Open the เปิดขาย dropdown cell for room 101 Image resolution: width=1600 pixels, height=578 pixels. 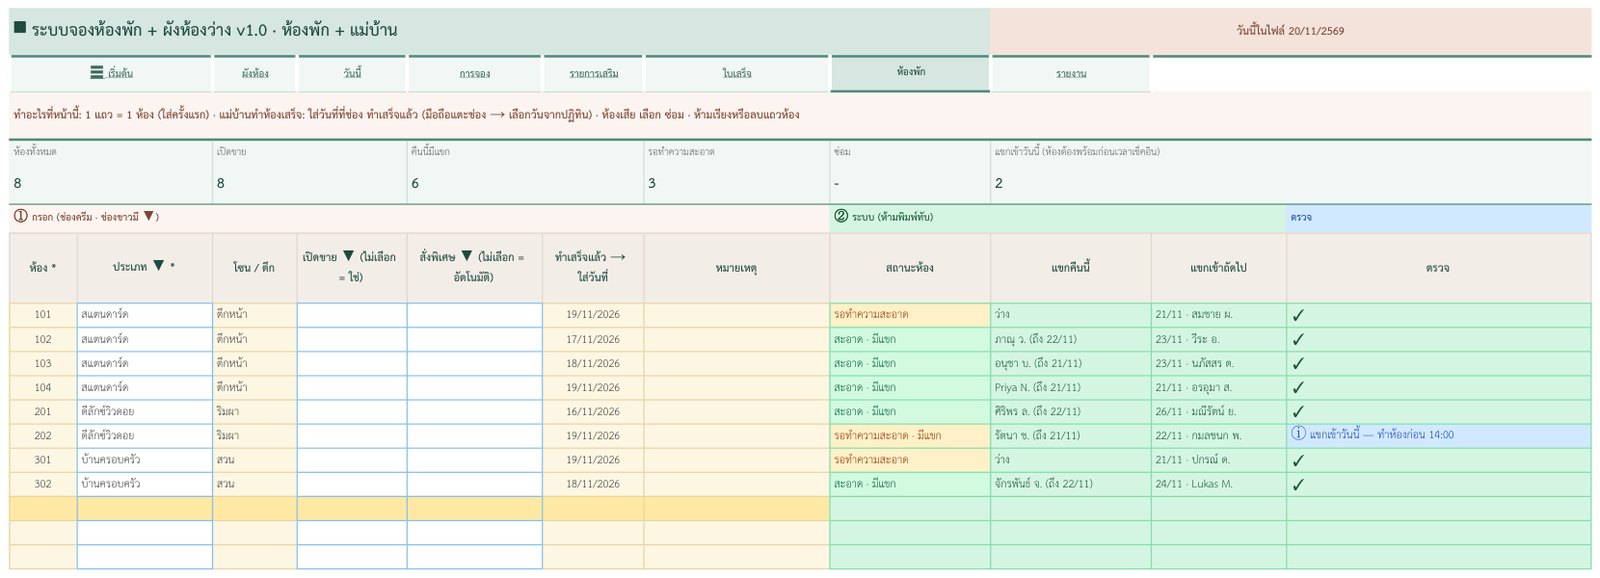coord(352,314)
